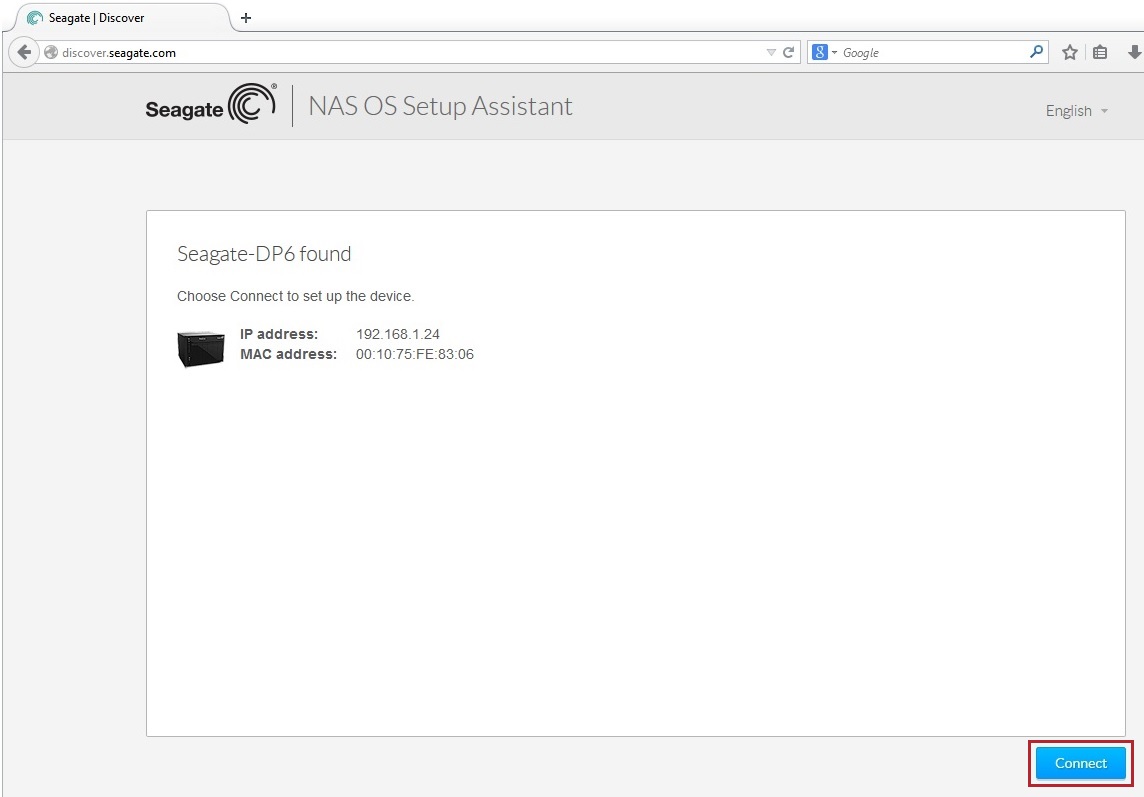Click the MAC address 00:10:75:FE:83:06
Screen dimensions: 1144x797
click(x=414, y=355)
